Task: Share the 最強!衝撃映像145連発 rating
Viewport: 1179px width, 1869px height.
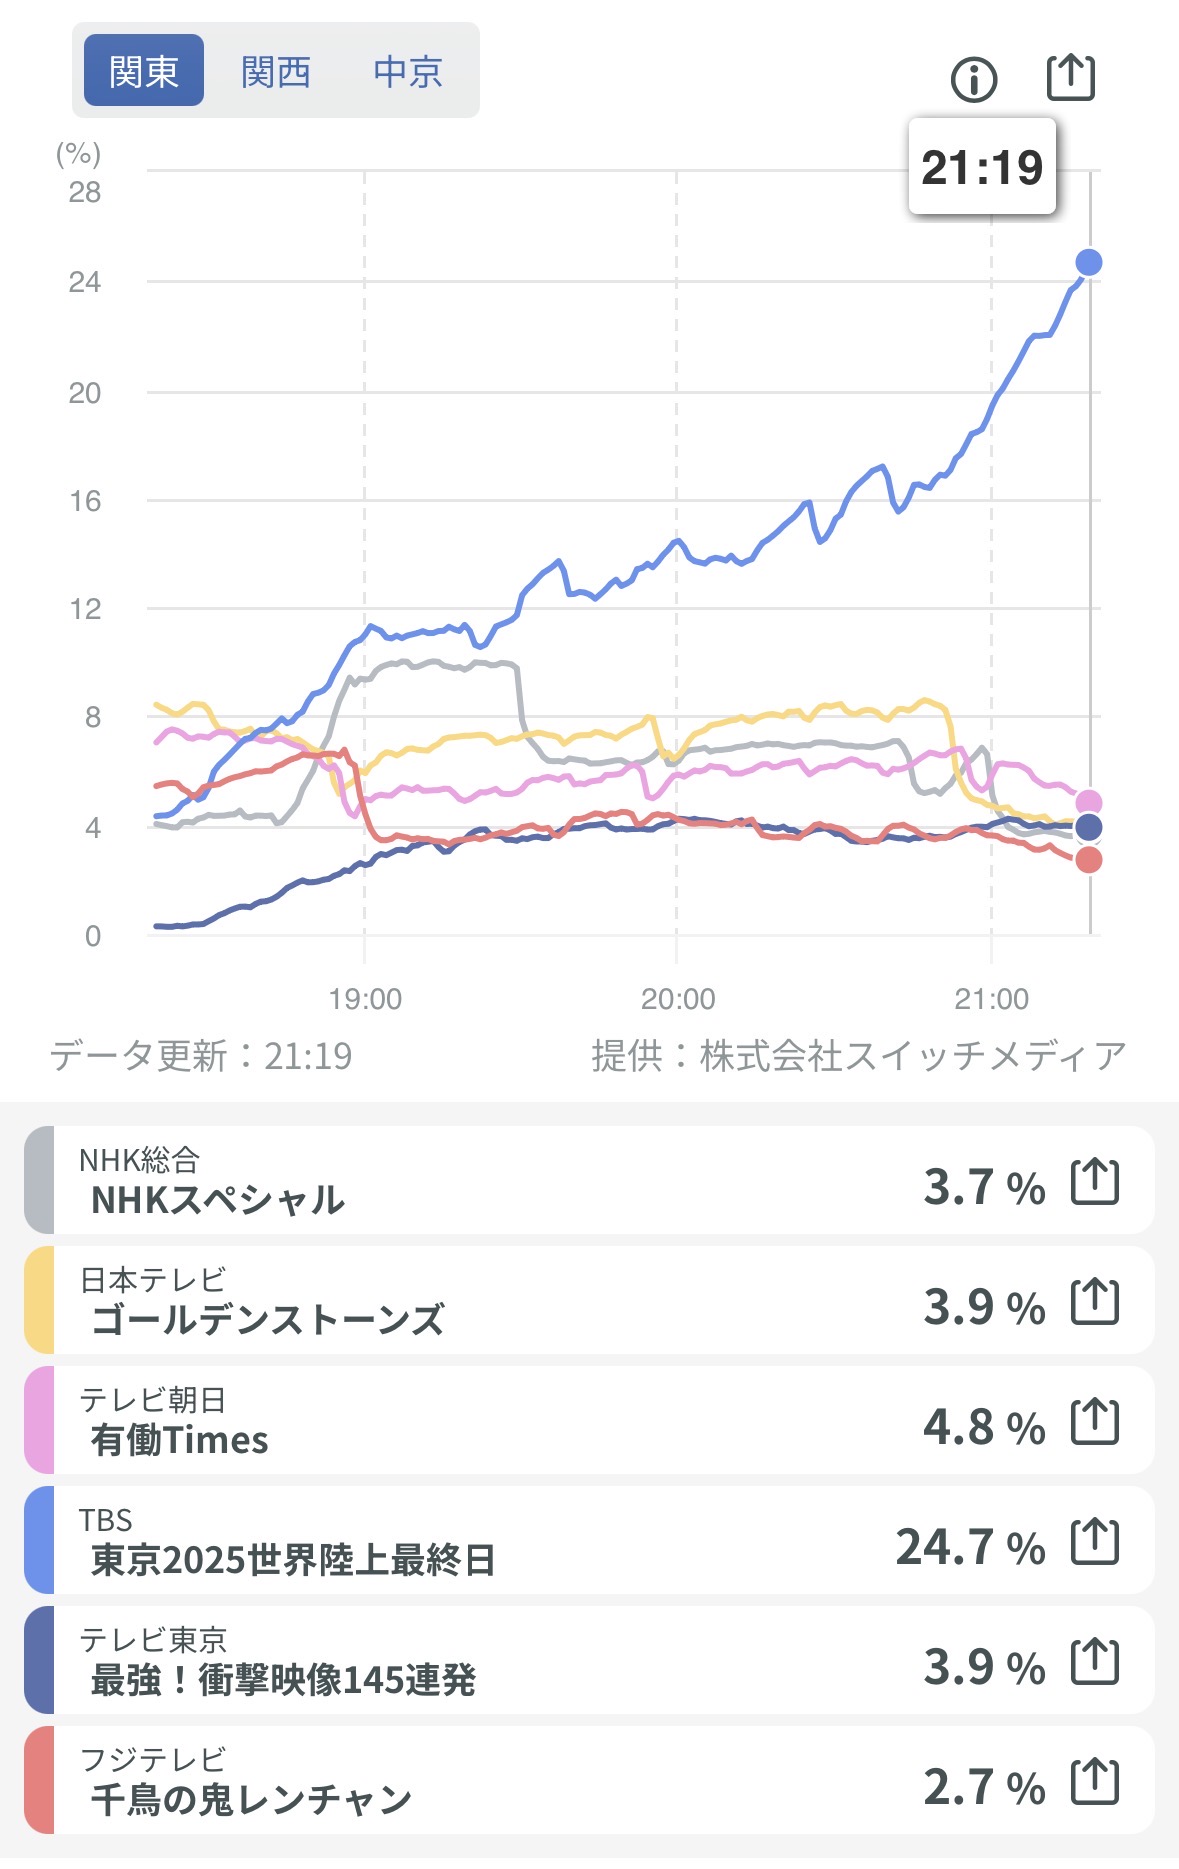Action: 1094,1662
